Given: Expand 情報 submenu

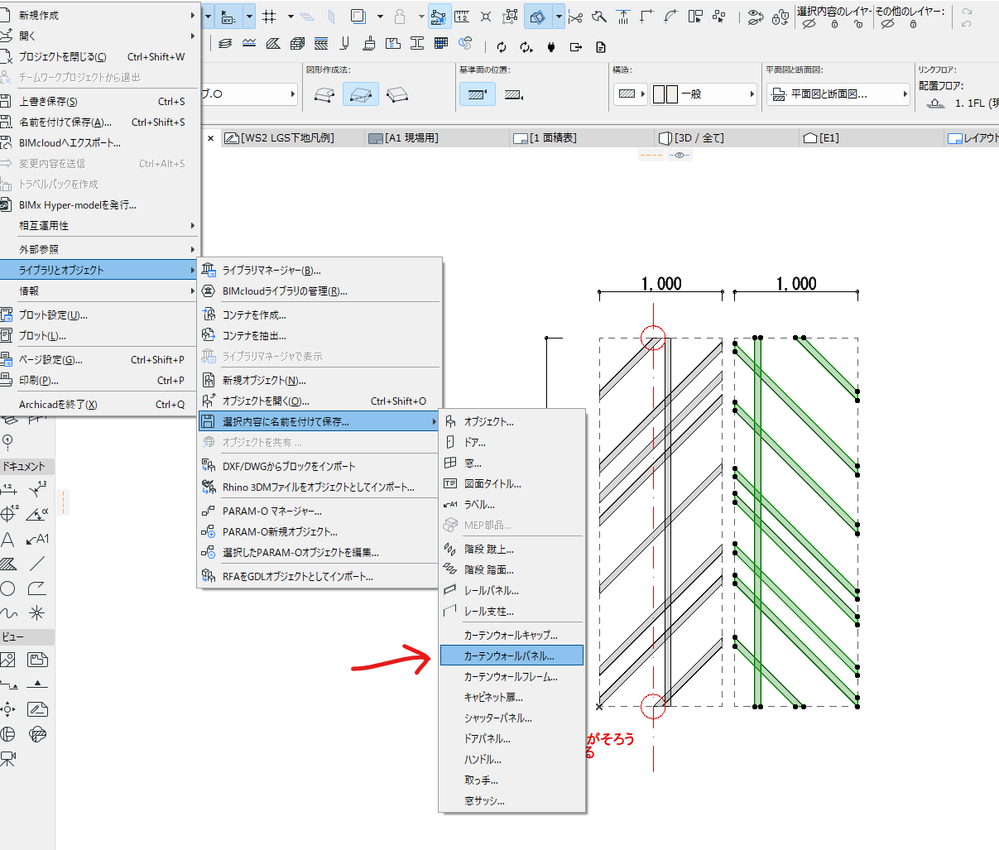Looking at the screenshot, I should click(x=99, y=291).
